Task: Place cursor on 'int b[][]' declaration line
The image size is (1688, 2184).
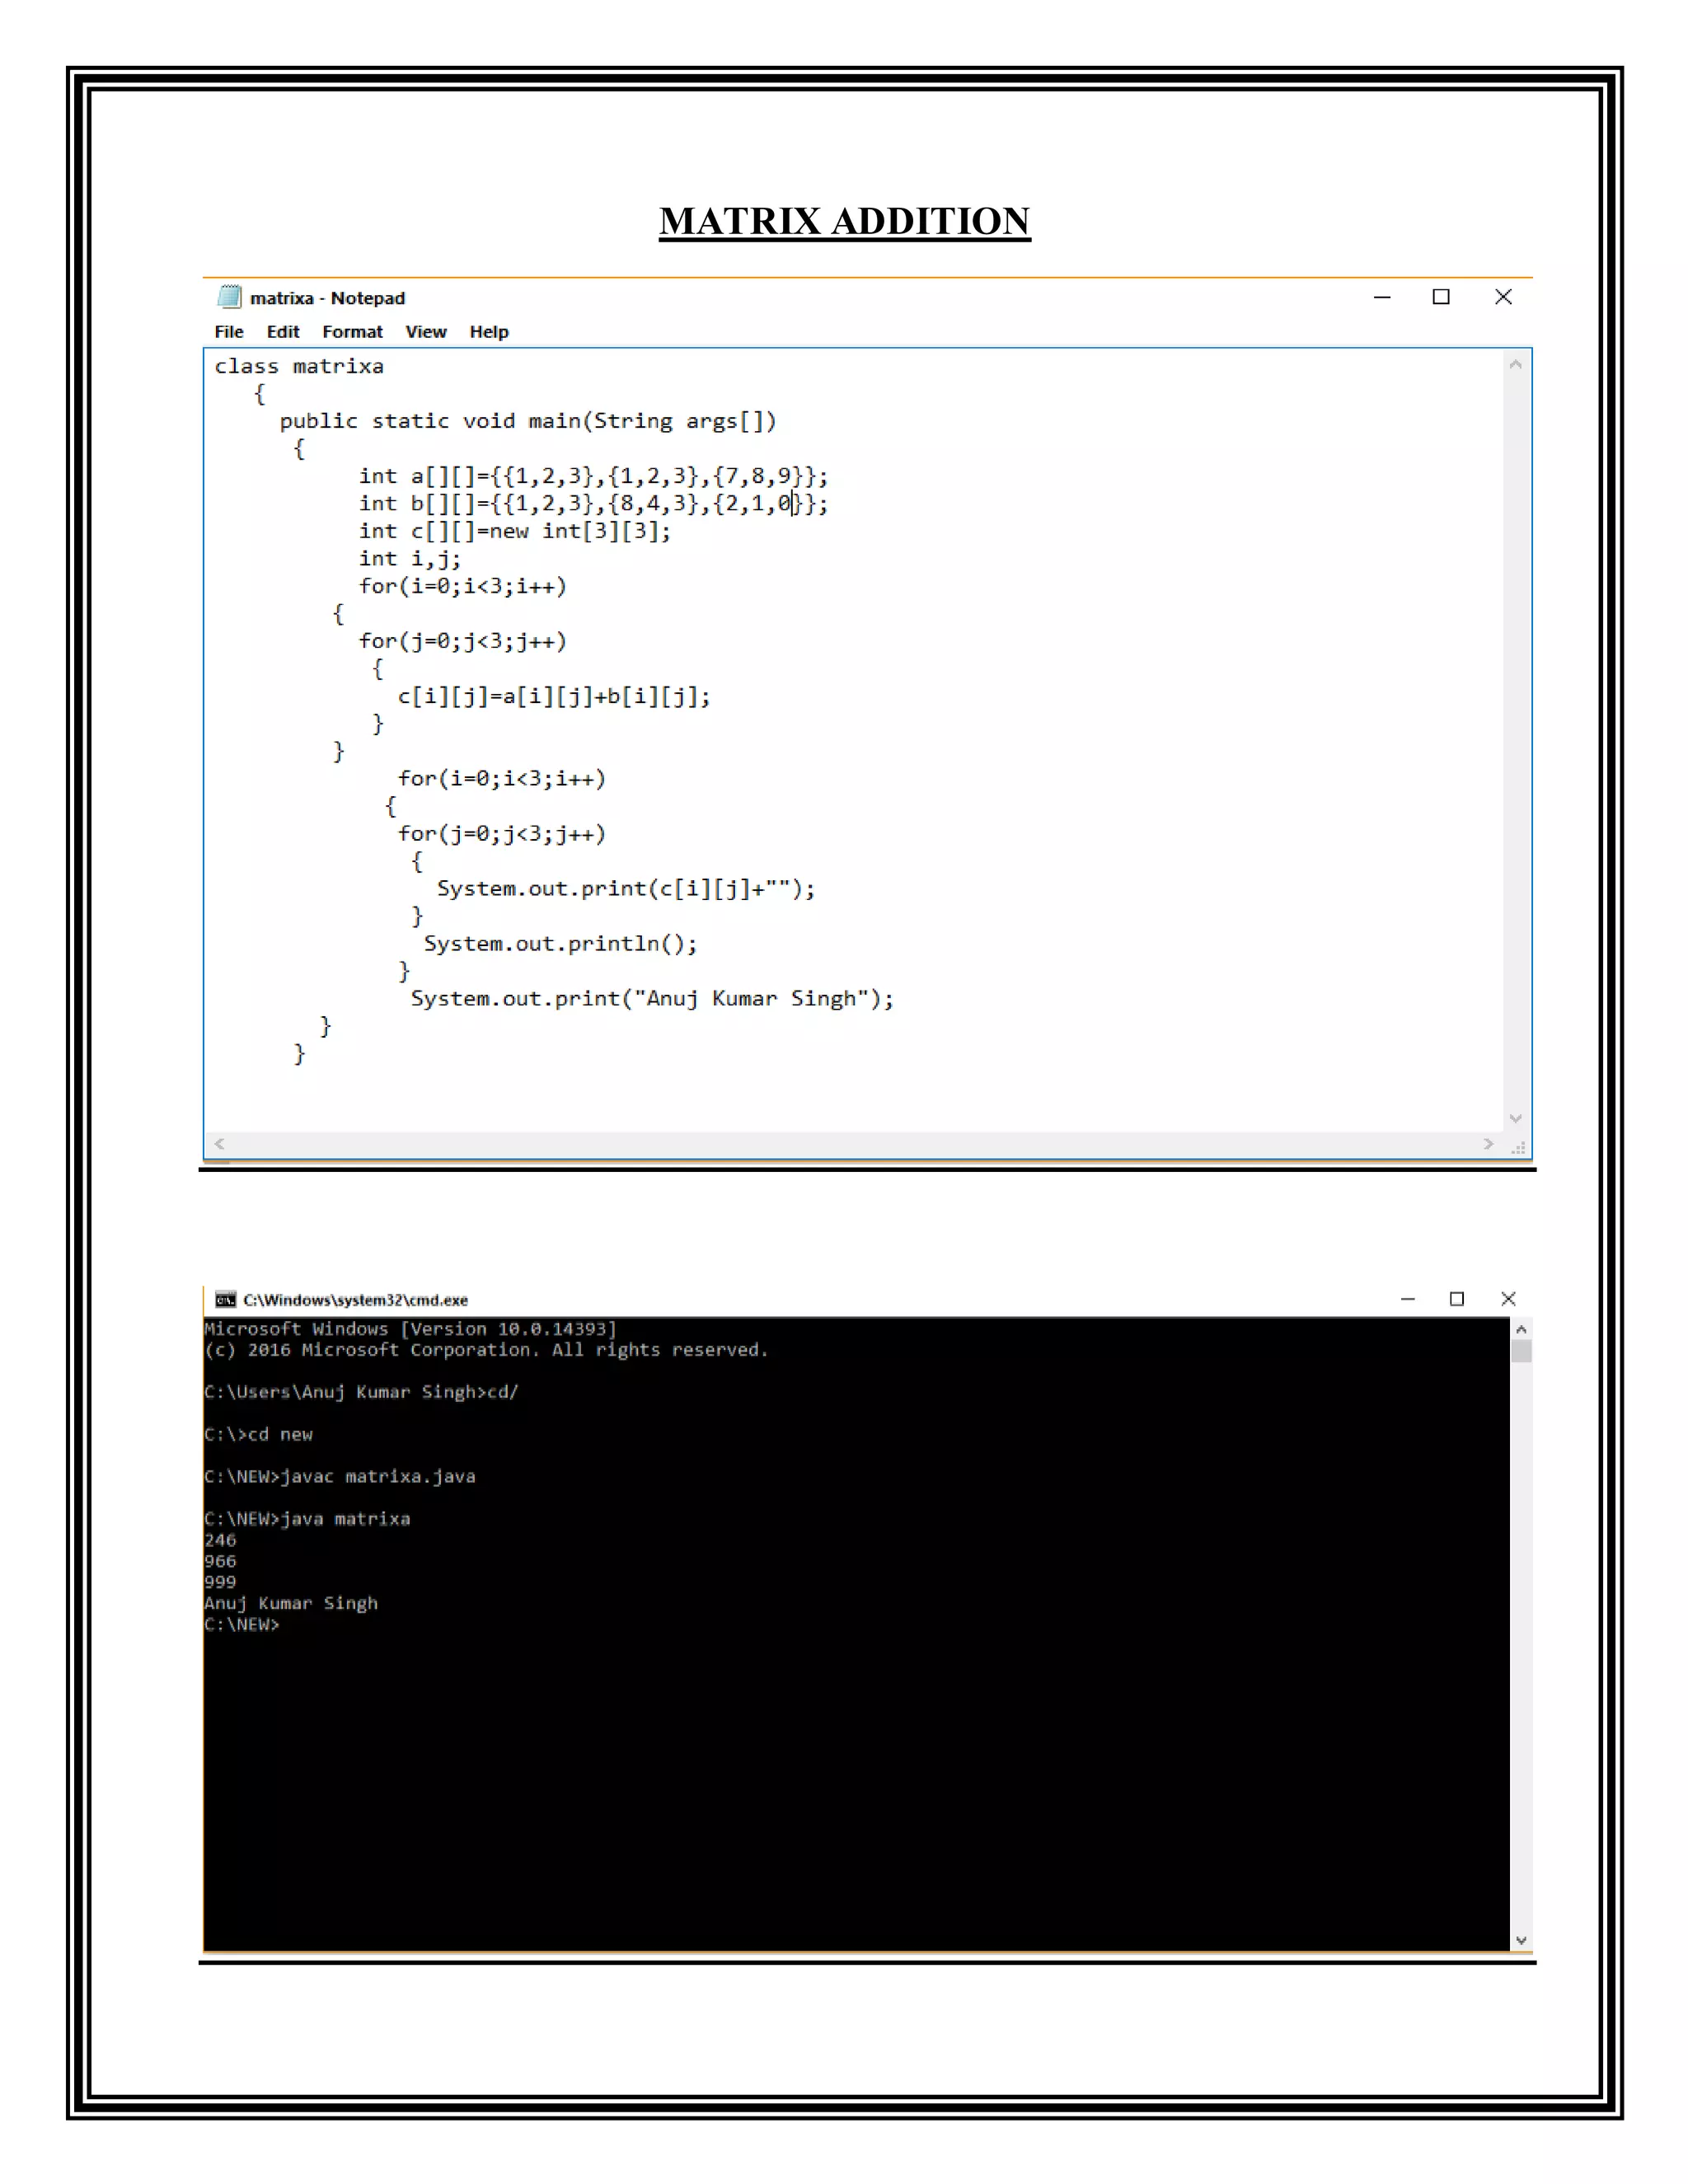Action: tap(594, 503)
